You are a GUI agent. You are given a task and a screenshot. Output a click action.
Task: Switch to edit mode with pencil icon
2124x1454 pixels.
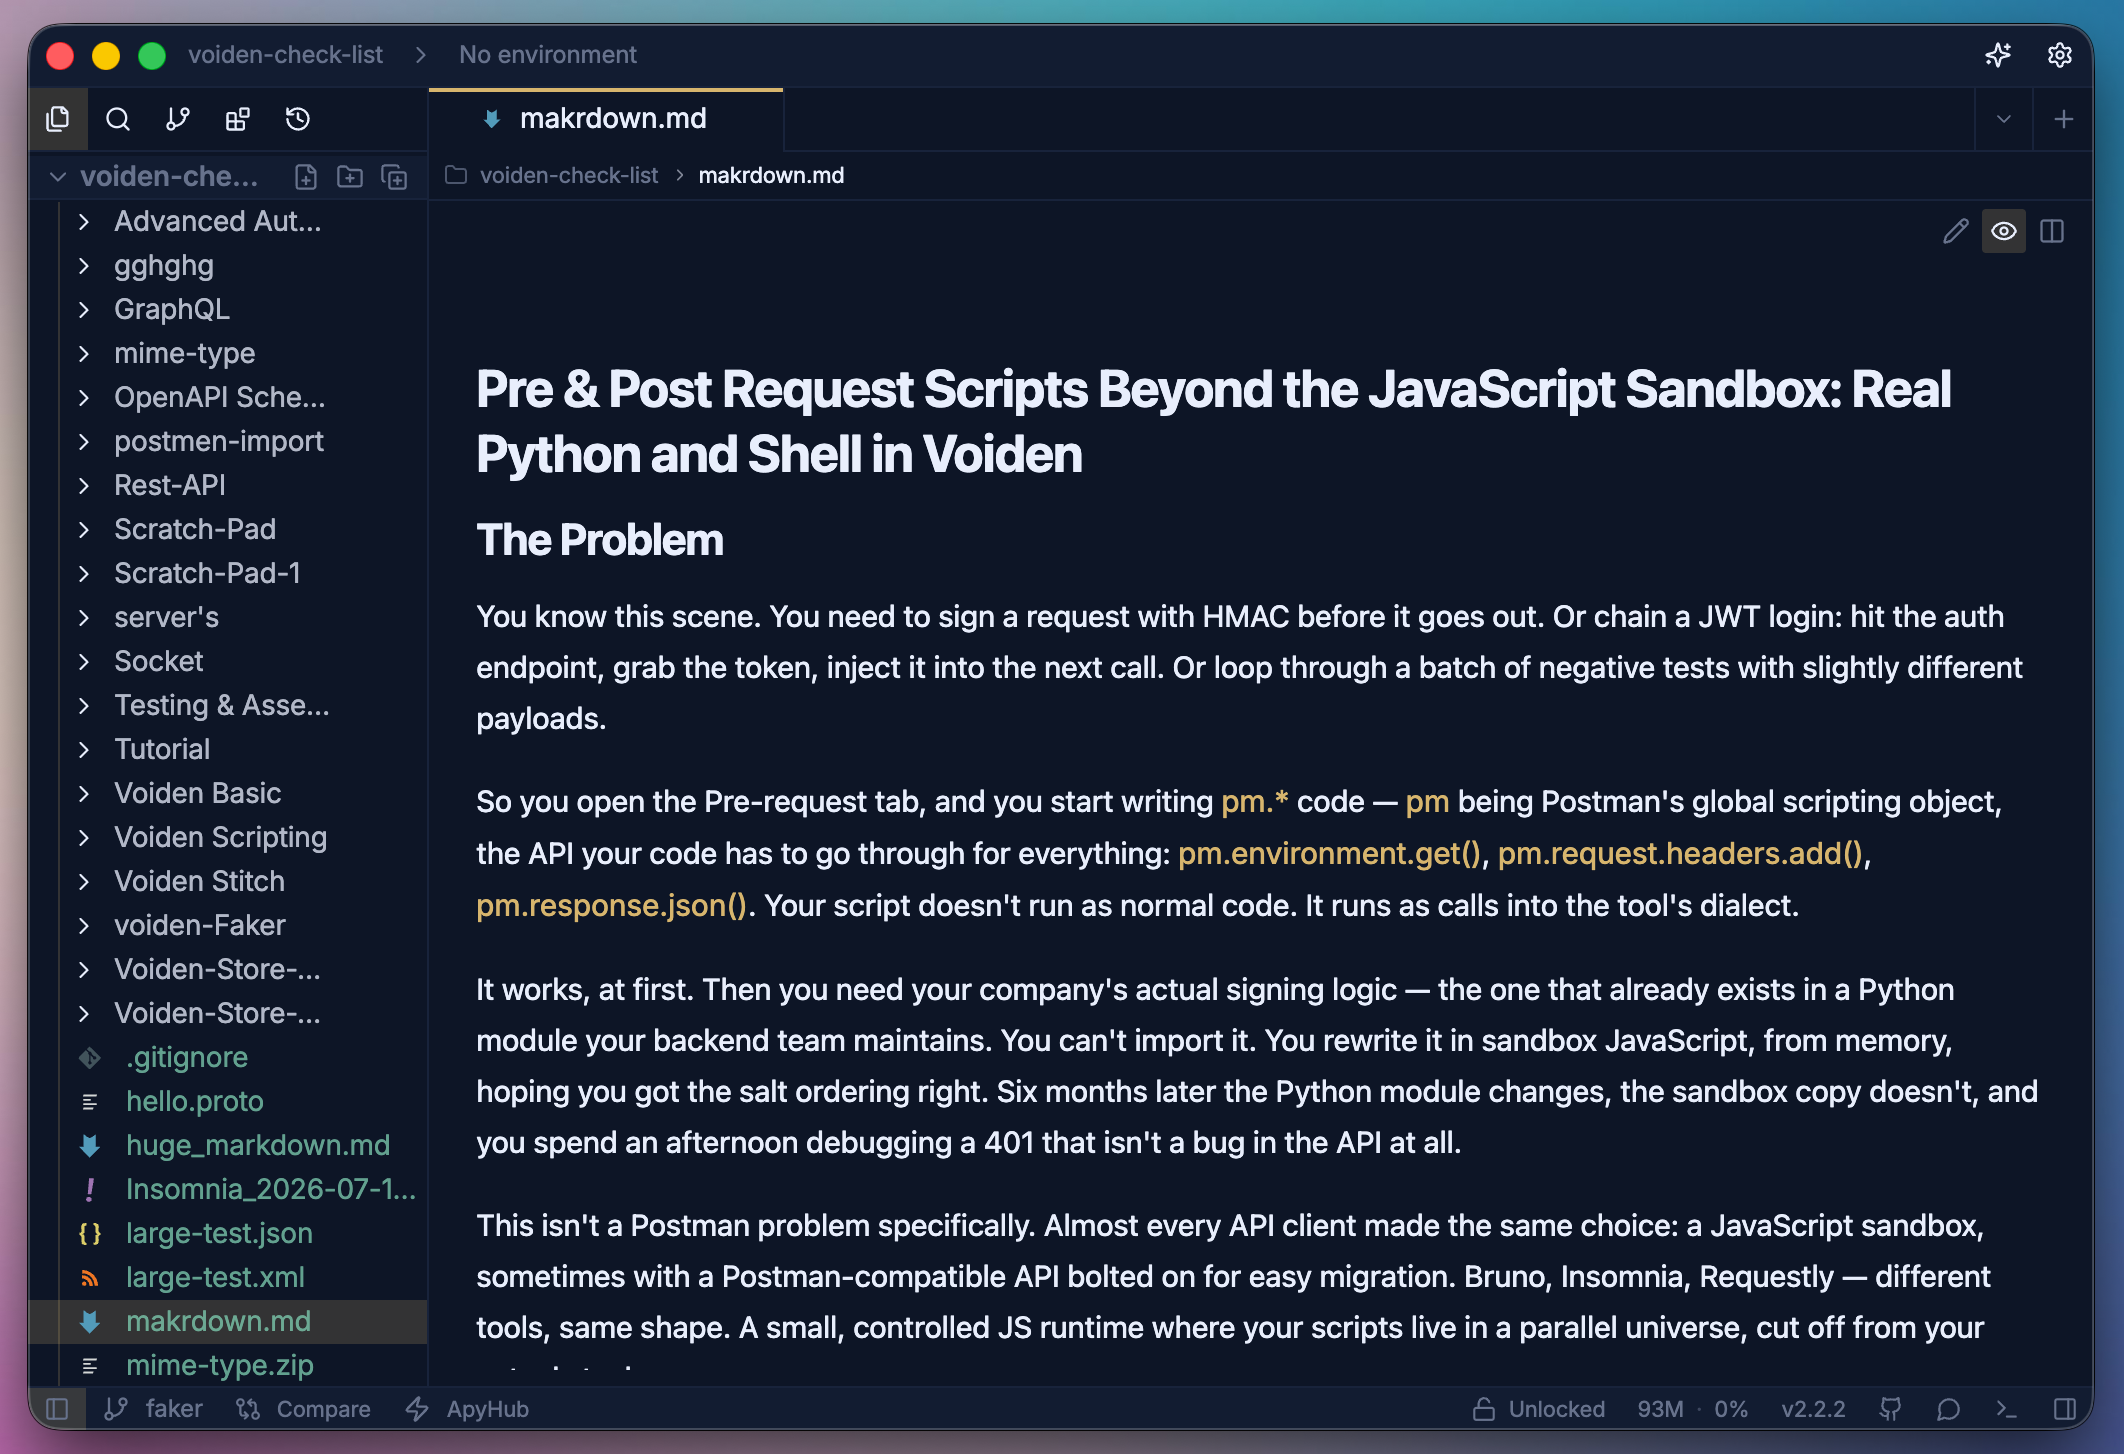click(x=1956, y=231)
